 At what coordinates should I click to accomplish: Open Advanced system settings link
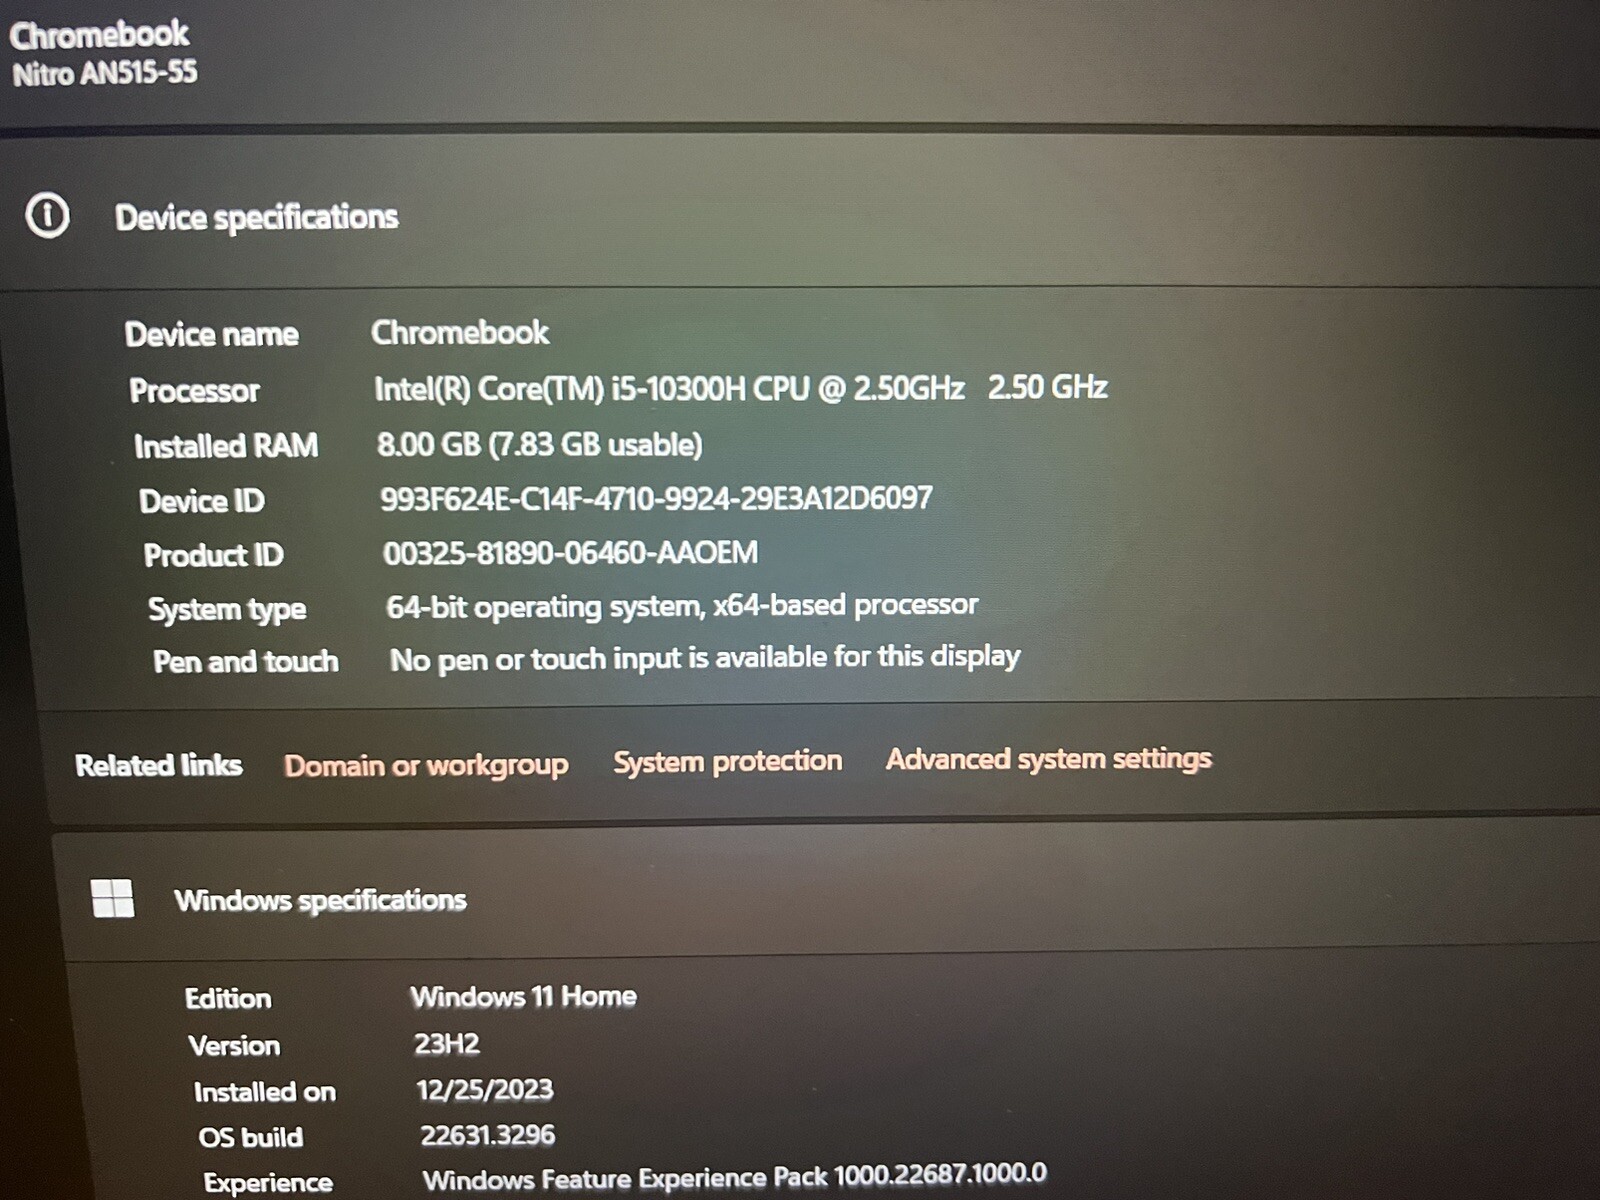tap(1048, 758)
